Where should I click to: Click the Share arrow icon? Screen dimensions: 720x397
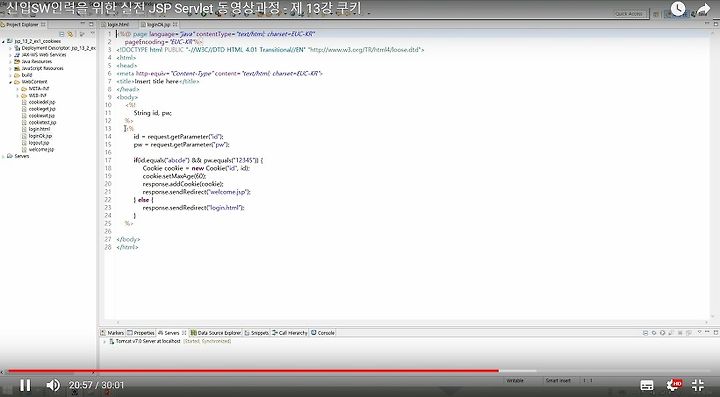[703, 9]
